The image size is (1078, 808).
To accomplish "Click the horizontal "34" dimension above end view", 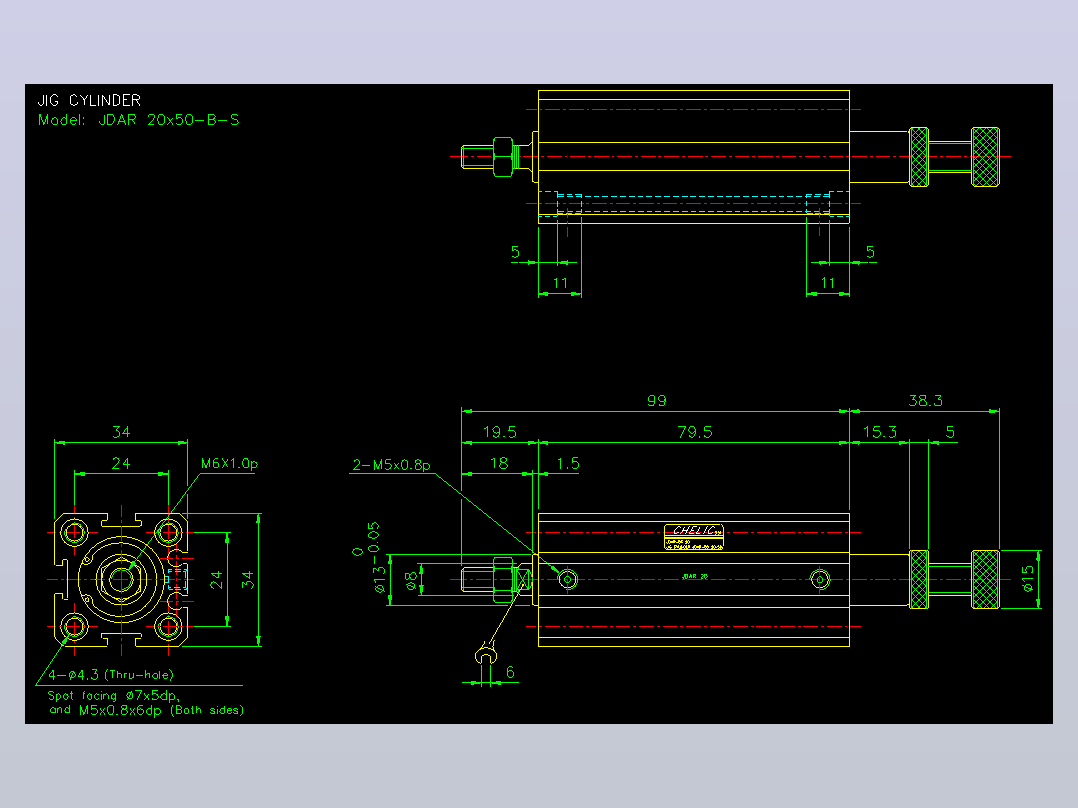I will 121,432.
